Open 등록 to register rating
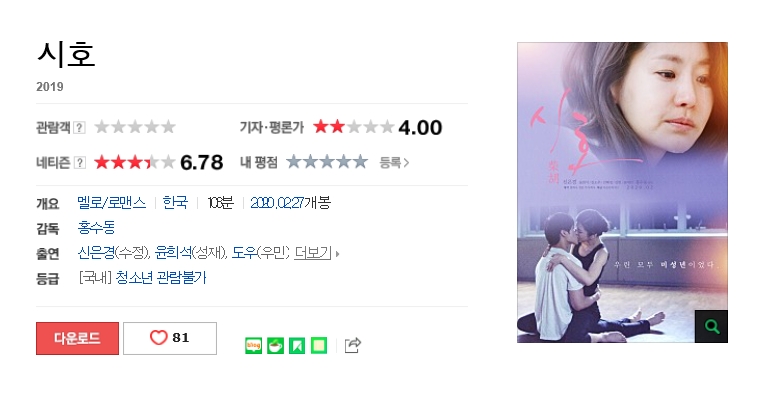This screenshot has height=401, width=764. pos(394,162)
